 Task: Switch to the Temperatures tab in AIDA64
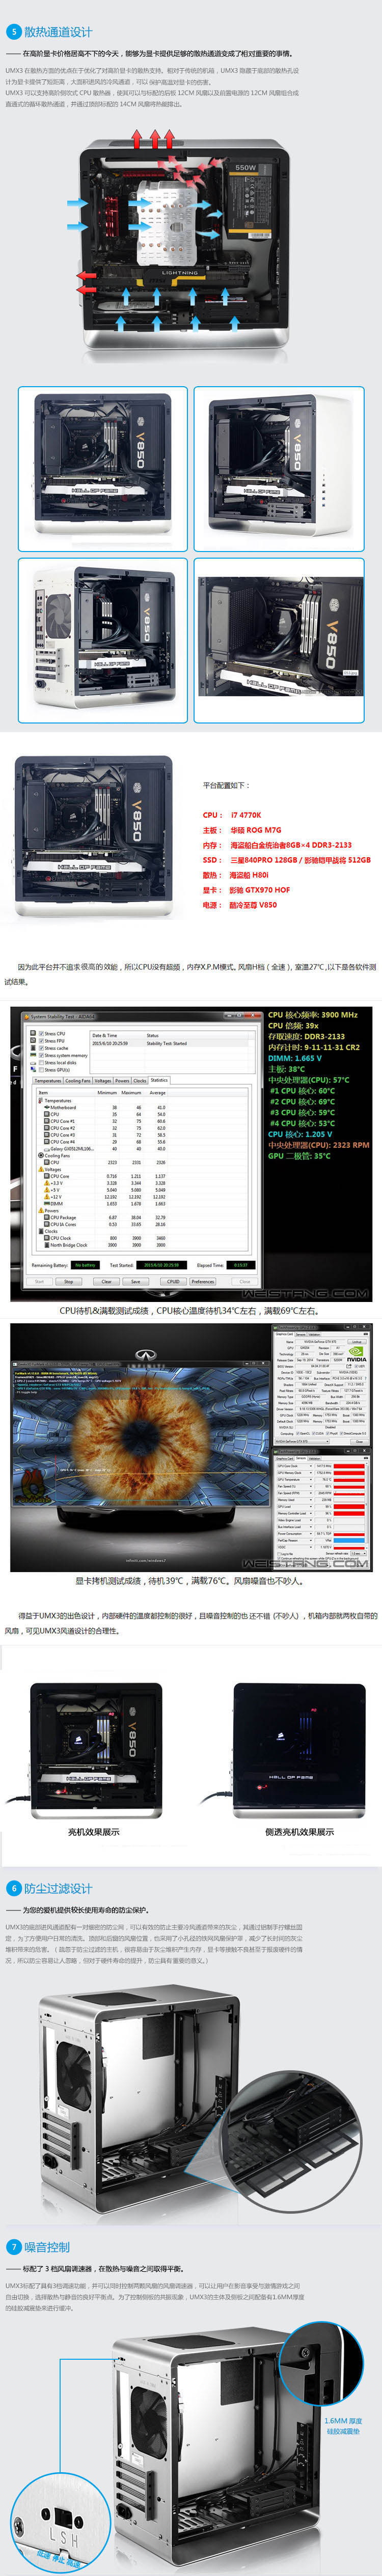[x=48, y=1081]
